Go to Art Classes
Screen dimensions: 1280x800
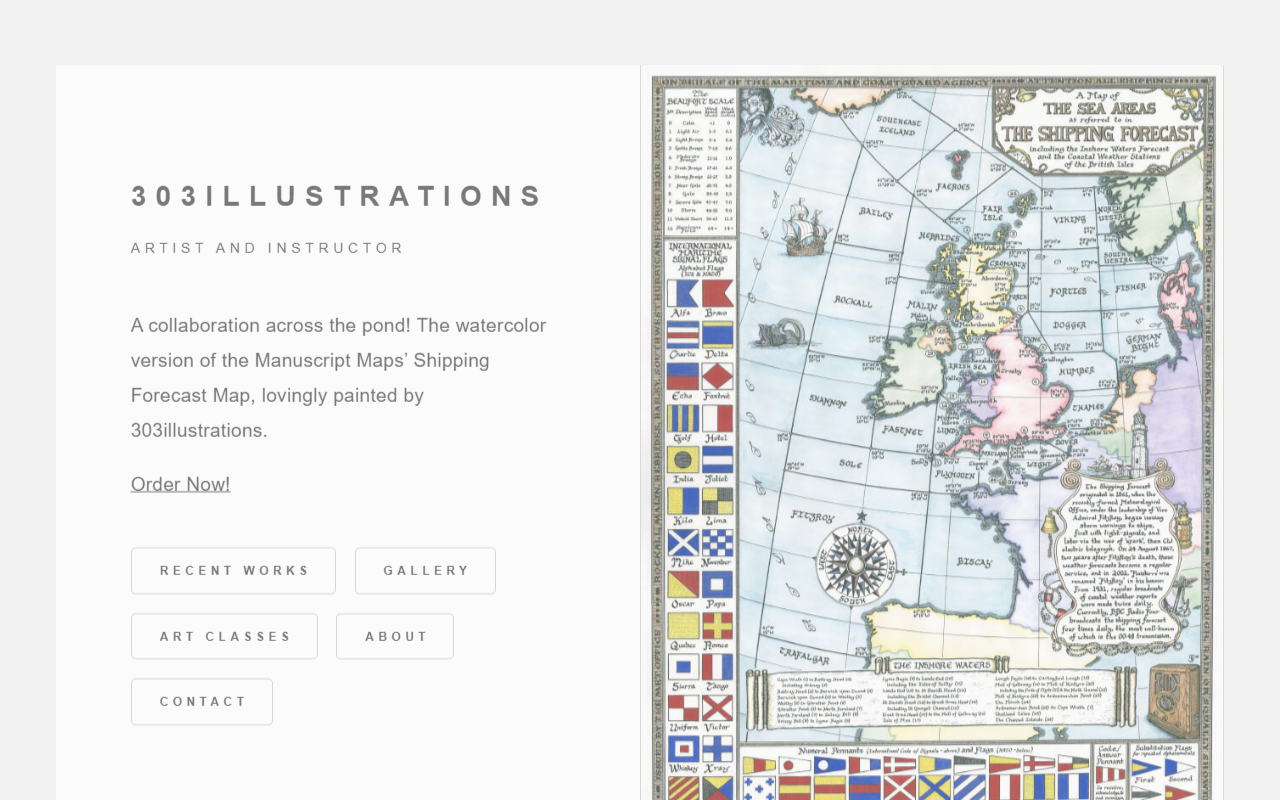click(224, 636)
